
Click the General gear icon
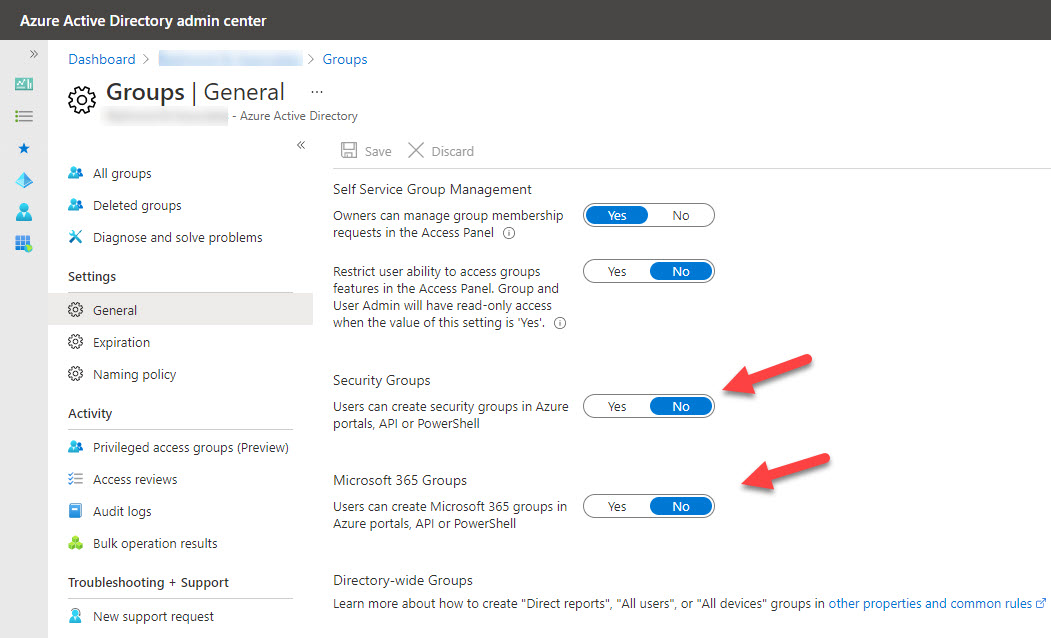point(76,310)
